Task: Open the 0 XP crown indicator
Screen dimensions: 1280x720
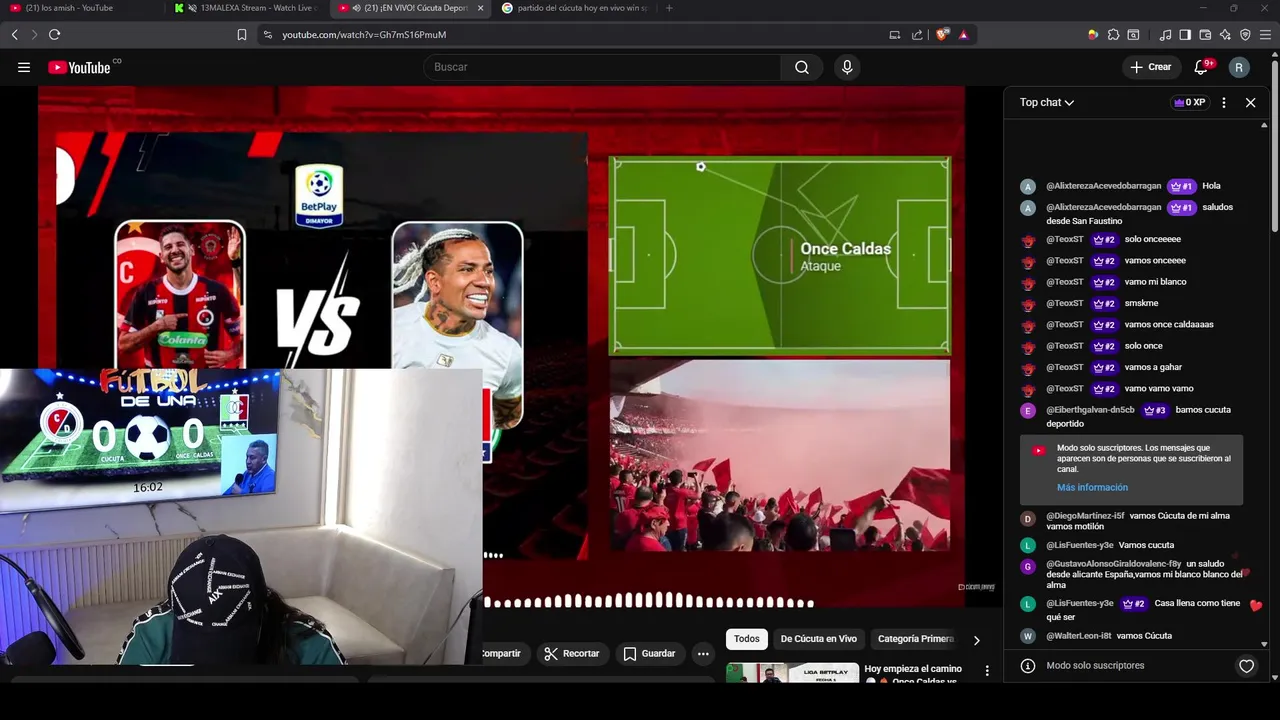Action: tap(1190, 102)
